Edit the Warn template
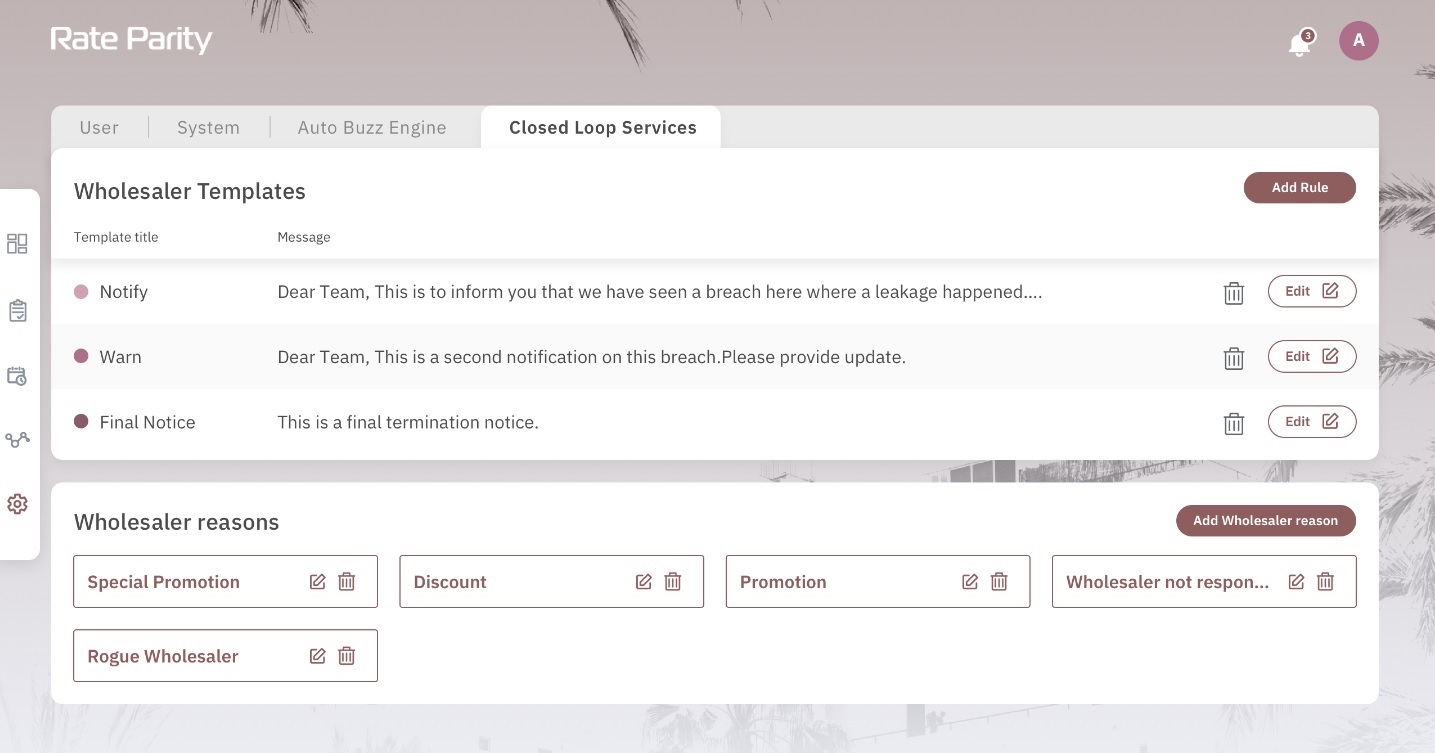This screenshot has height=753, width=1435. click(x=1311, y=357)
